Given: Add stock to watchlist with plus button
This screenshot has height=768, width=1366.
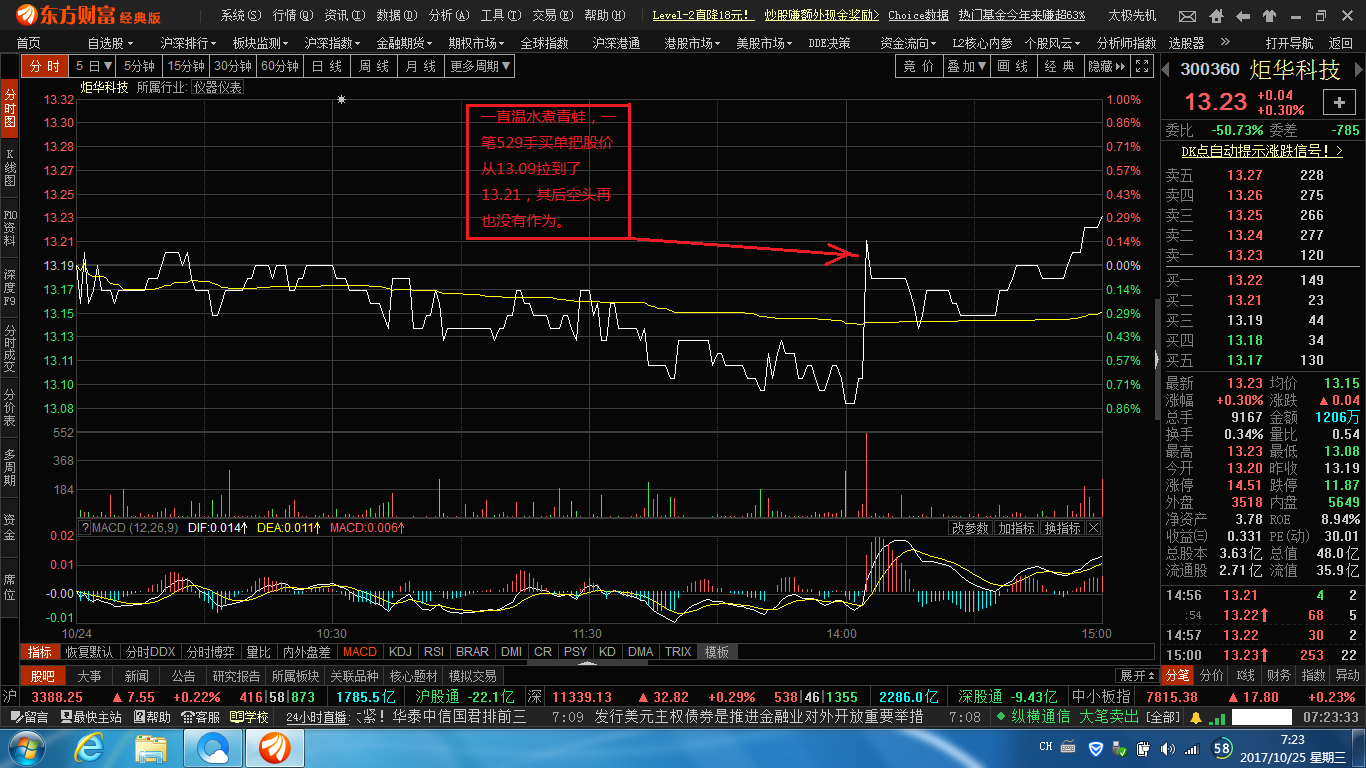Looking at the screenshot, I should click(x=1339, y=102).
